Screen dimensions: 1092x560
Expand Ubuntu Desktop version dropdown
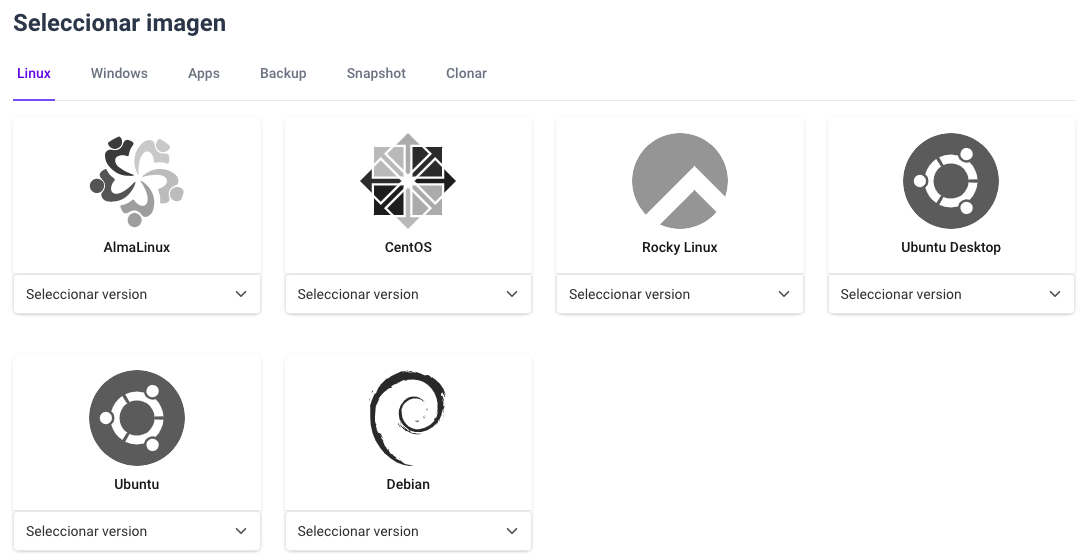point(951,294)
